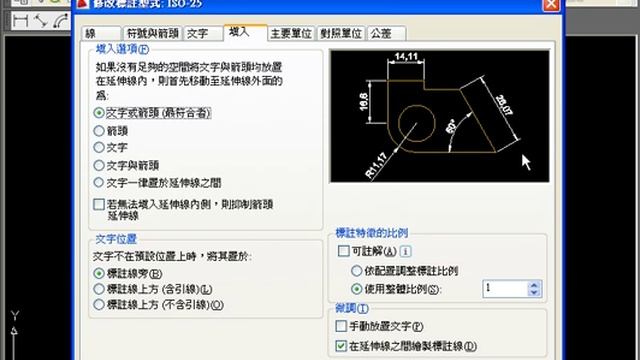Image resolution: width=640 pixels, height=360 pixels.
Task: Enable 手動放置文字(P) checkbox
Action: click(x=341, y=326)
